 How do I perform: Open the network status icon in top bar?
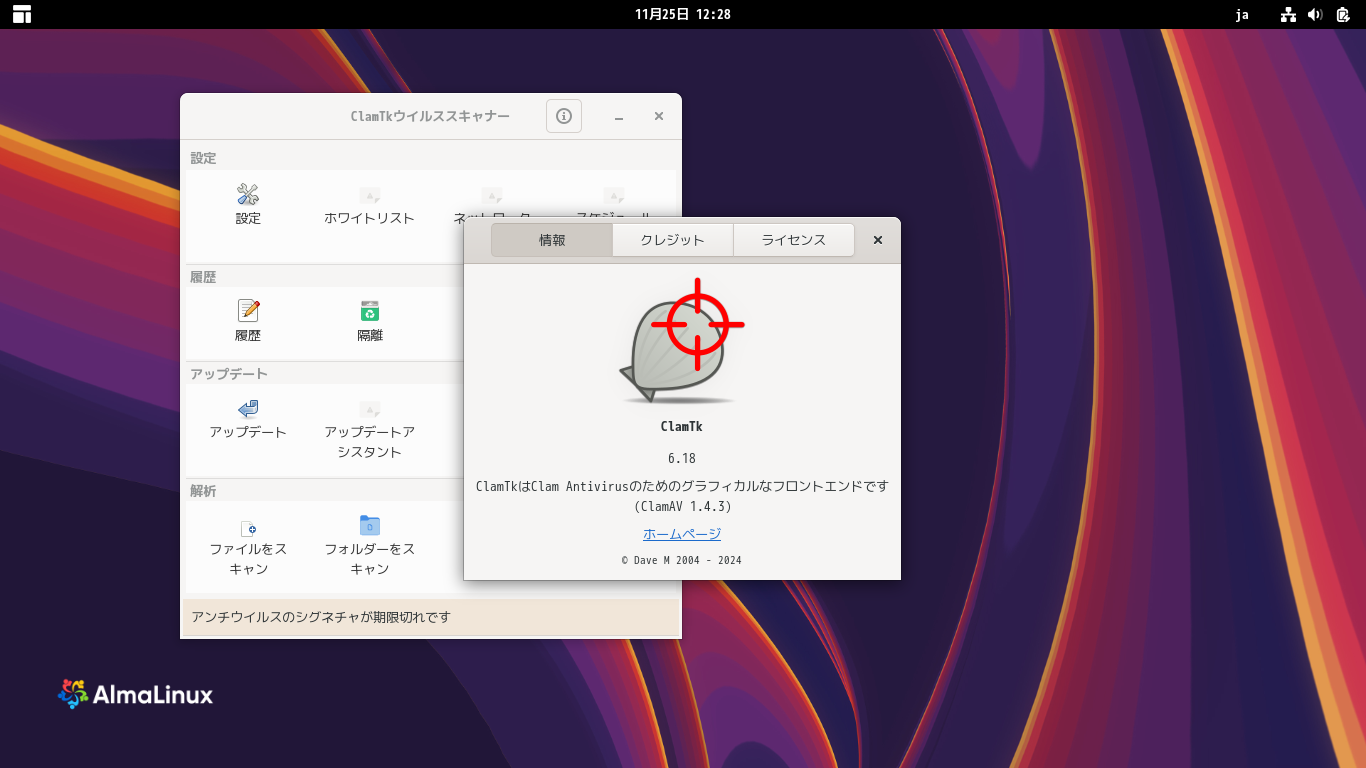click(1288, 14)
